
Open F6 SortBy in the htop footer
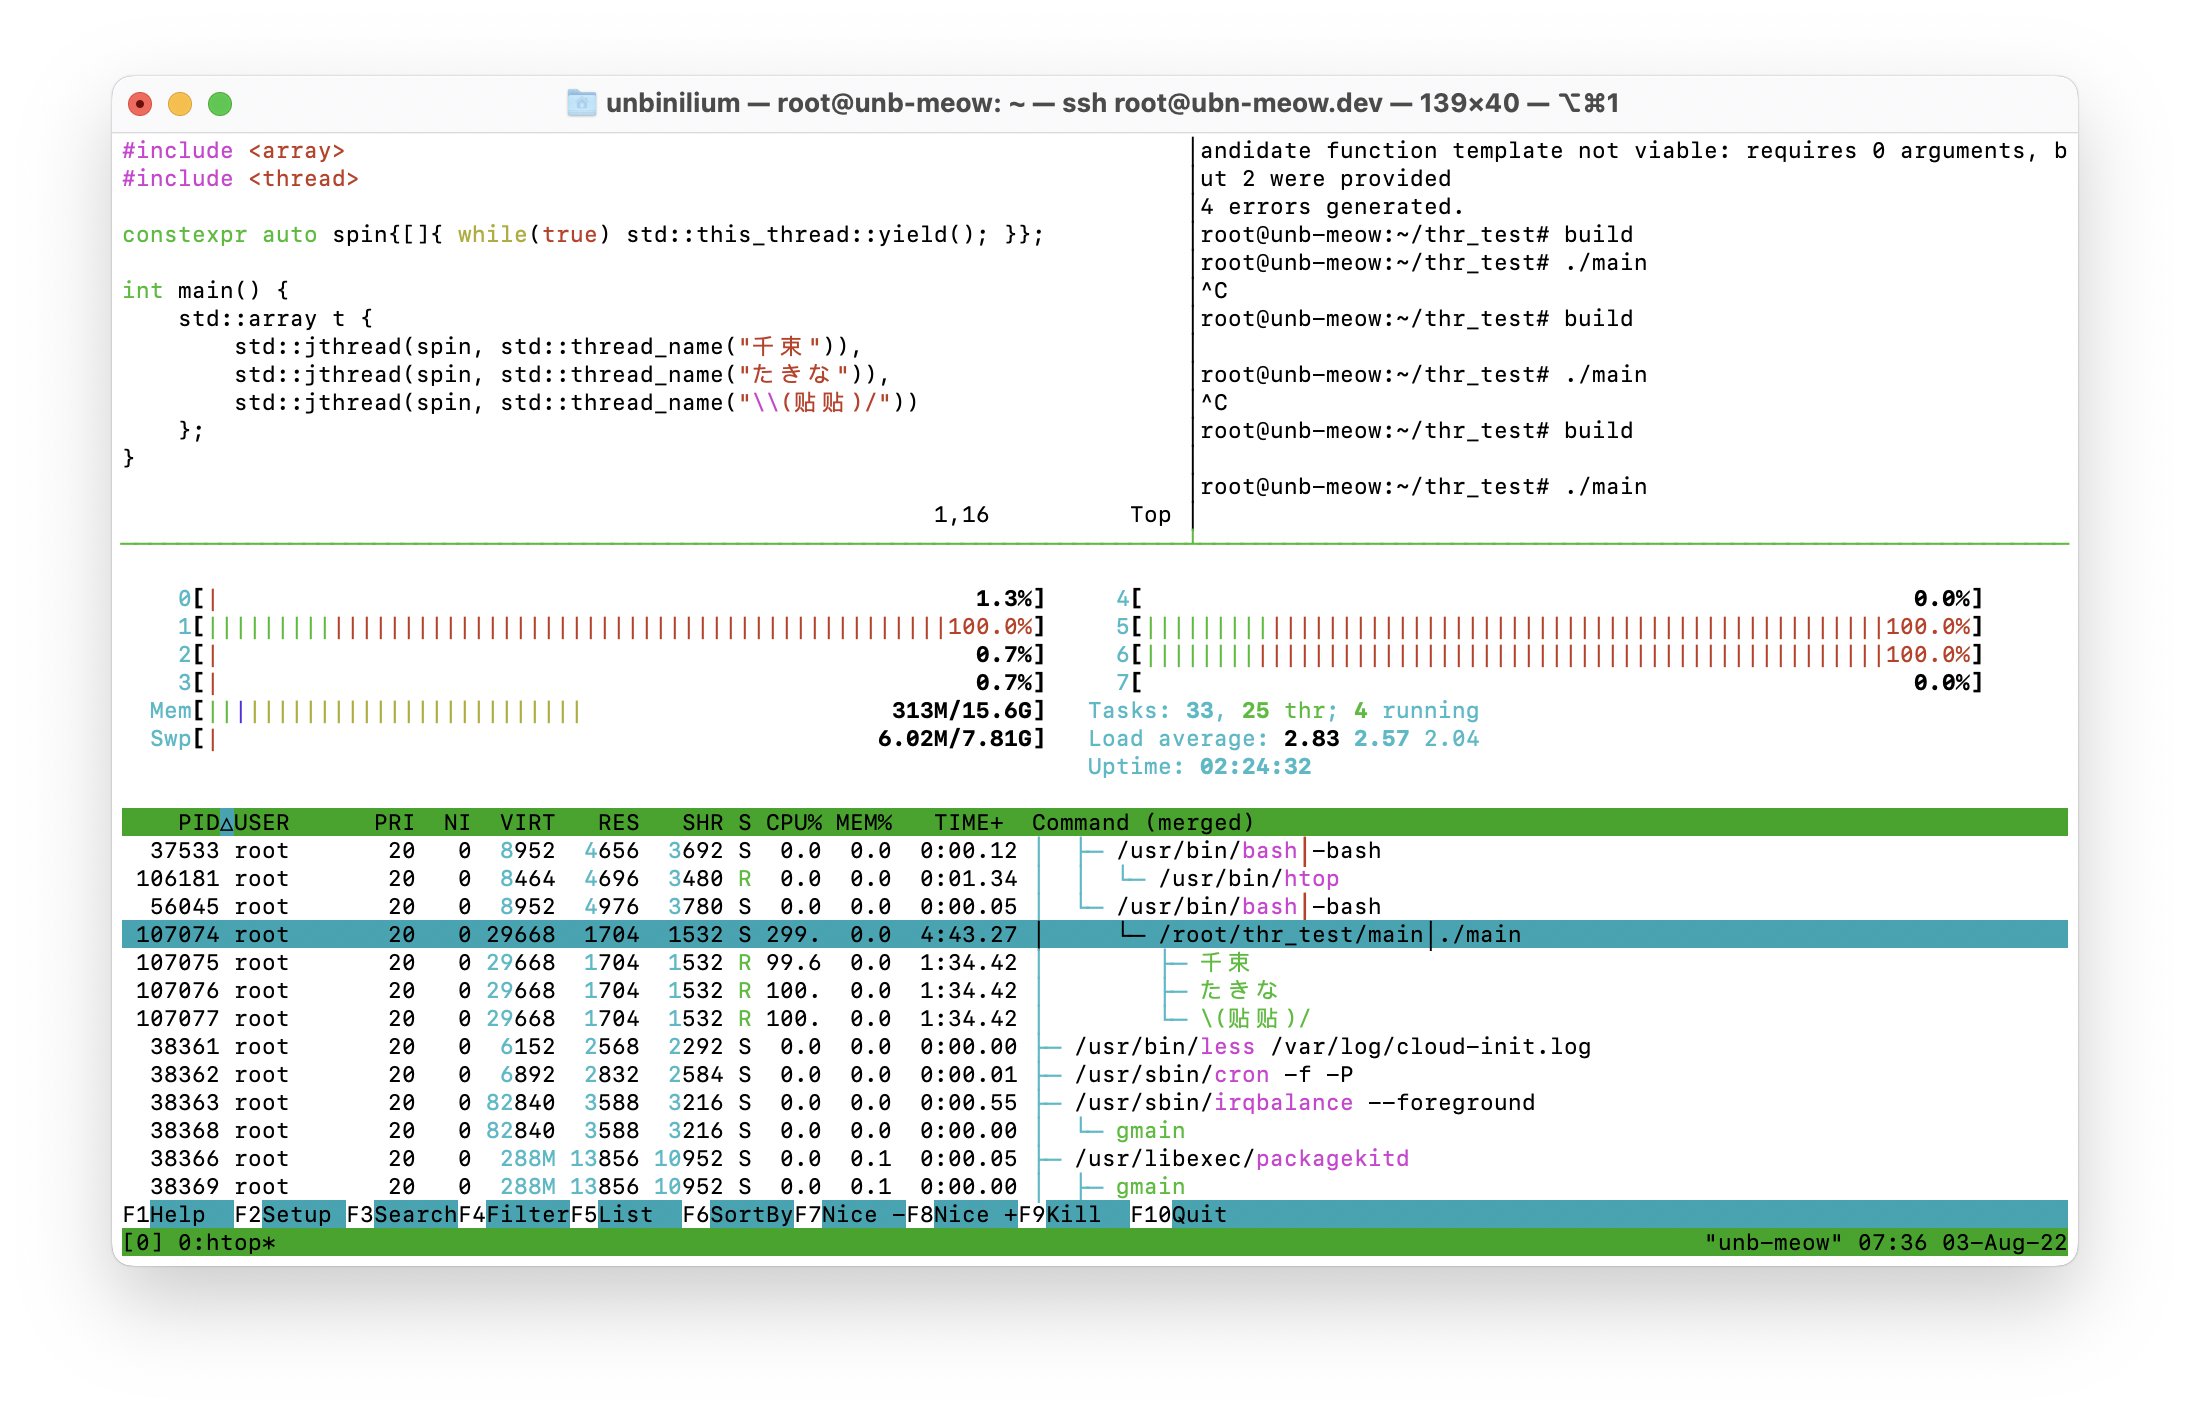click(738, 1214)
